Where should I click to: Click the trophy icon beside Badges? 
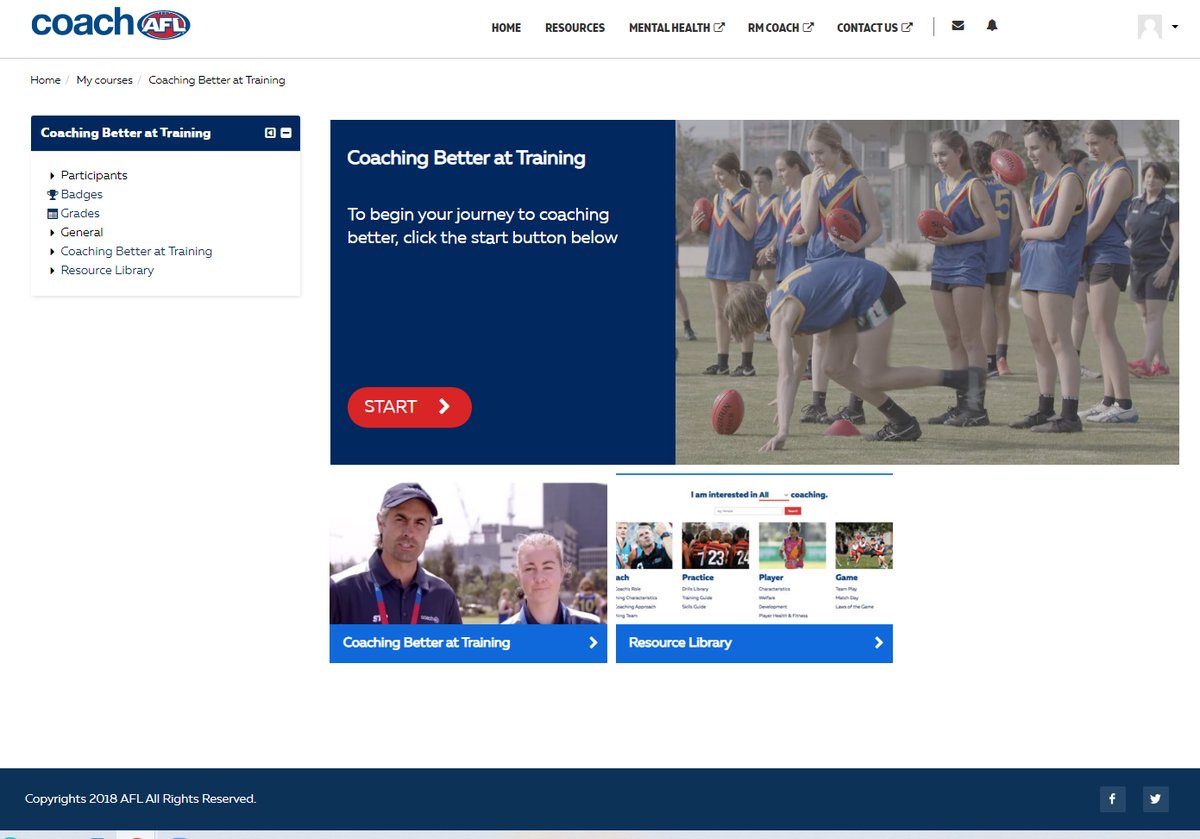pyautogui.click(x=53, y=195)
